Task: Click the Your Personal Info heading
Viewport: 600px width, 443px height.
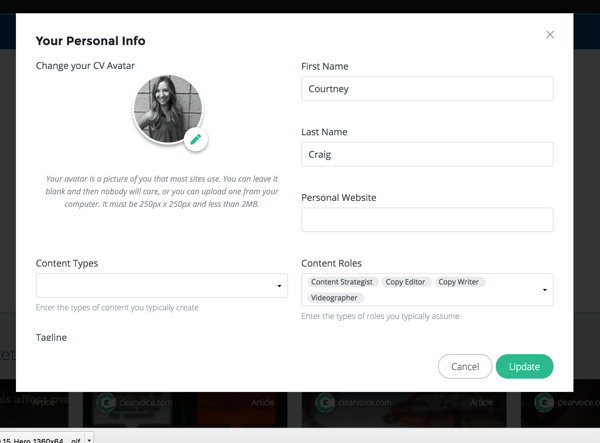Action: click(91, 41)
